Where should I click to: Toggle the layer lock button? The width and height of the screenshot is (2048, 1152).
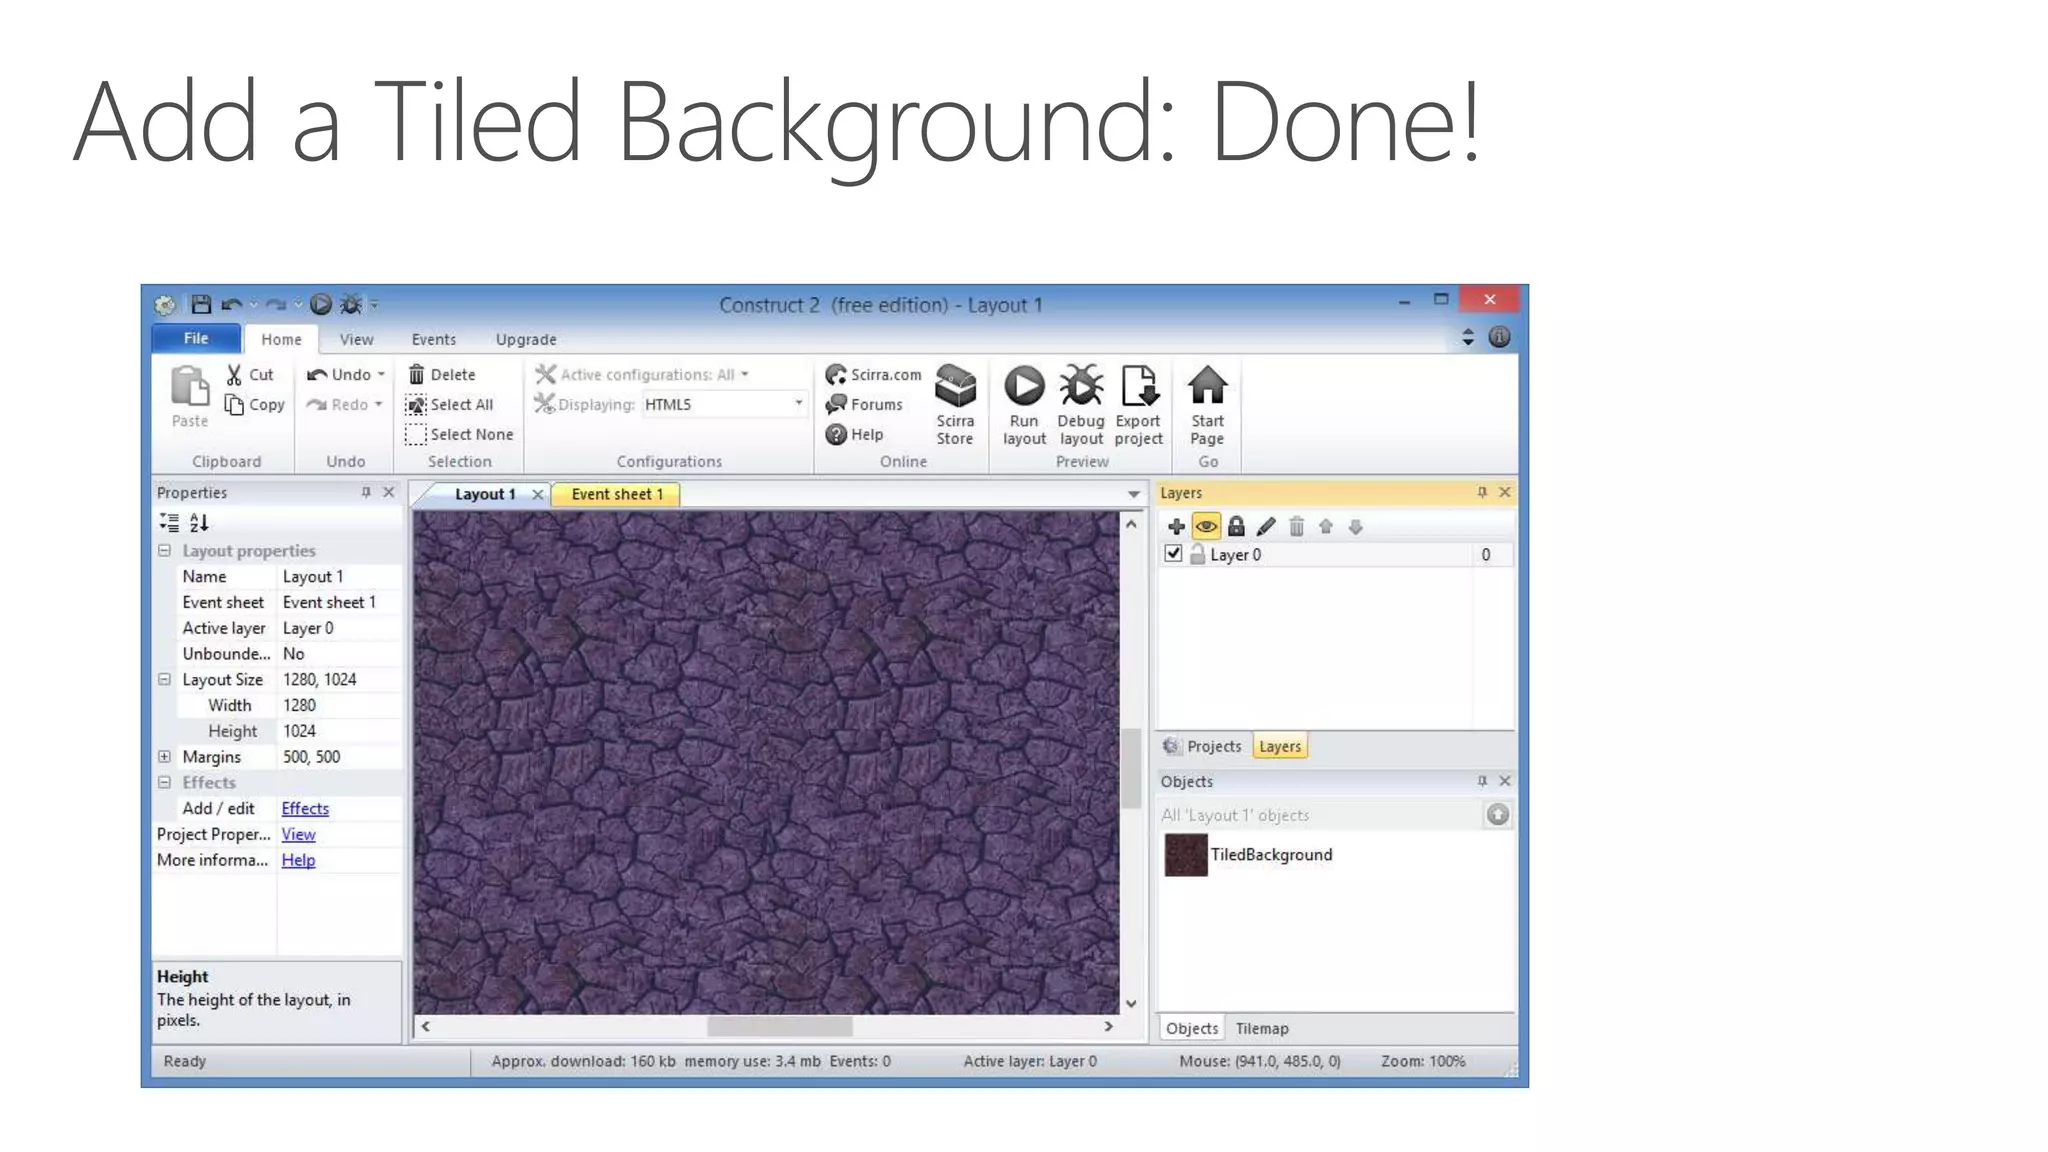click(x=1236, y=526)
